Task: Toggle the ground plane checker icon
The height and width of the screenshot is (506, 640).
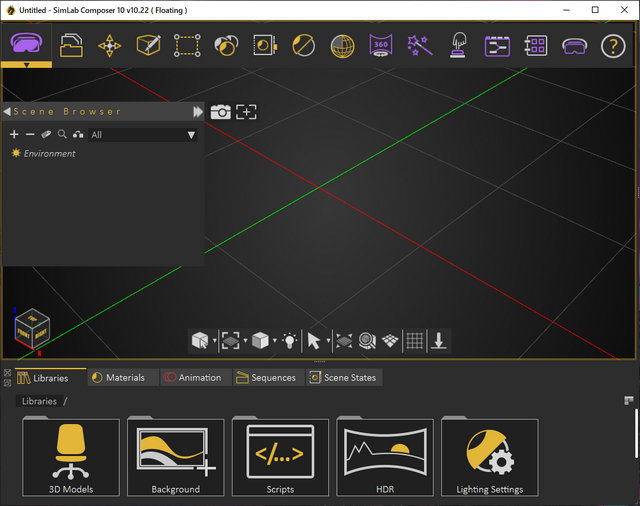Action: pyautogui.click(x=390, y=341)
